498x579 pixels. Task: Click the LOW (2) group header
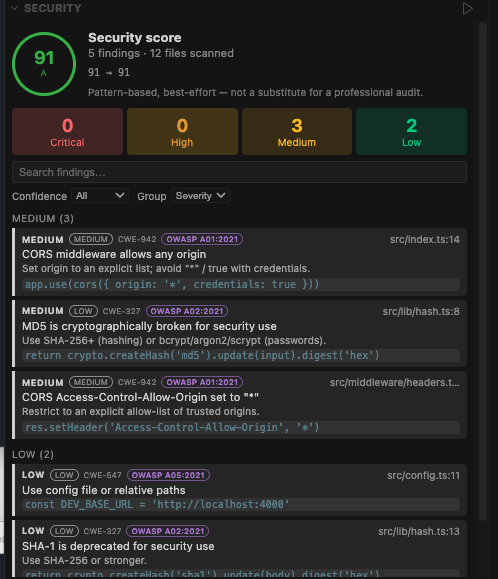(x=33, y=455)
